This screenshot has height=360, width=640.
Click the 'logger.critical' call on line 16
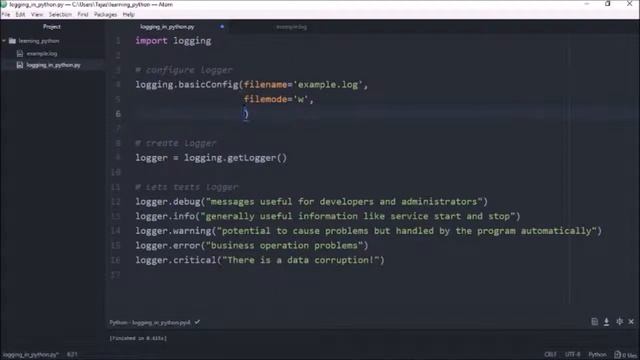point(176,260)
